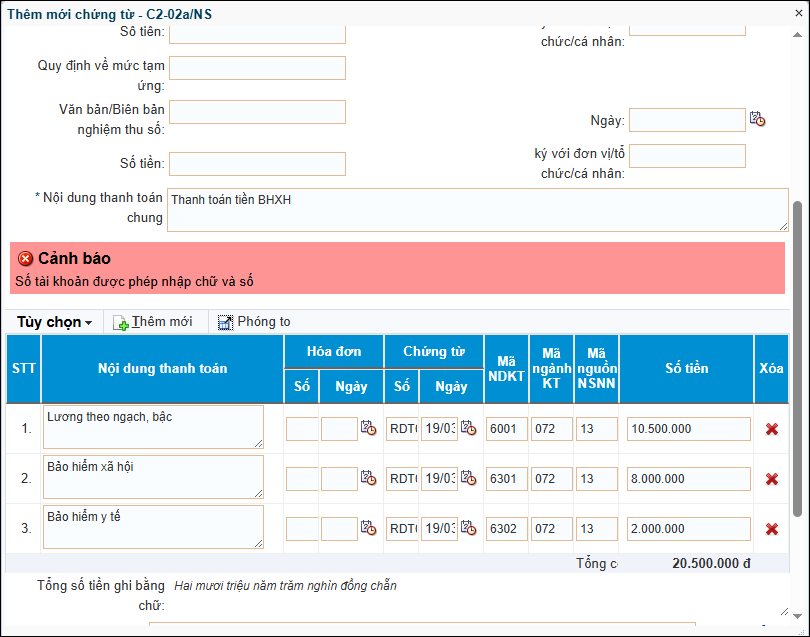Delete the Lương theo ngạch, bậc row
The height and width of the screenshot is (637, 810).
771,429
